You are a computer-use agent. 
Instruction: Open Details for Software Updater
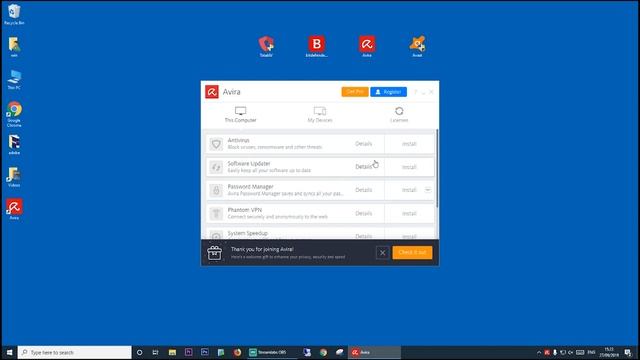click(x=363, y=167)
